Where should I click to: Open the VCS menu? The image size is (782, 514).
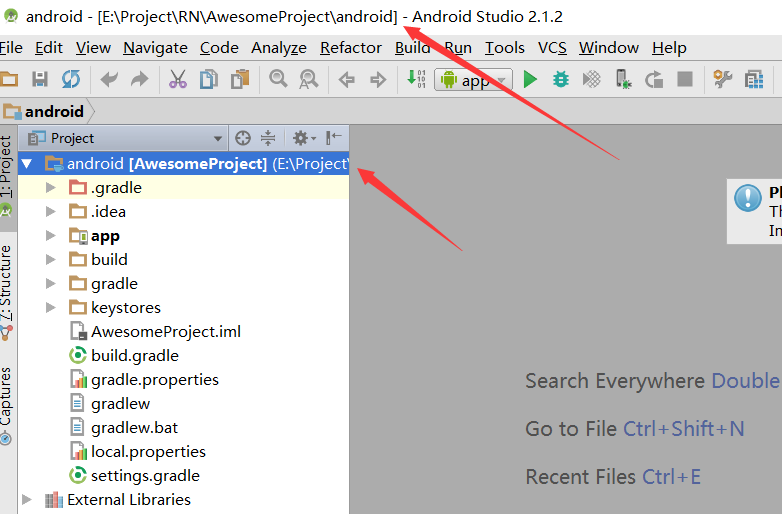click(x=552, y=48)
